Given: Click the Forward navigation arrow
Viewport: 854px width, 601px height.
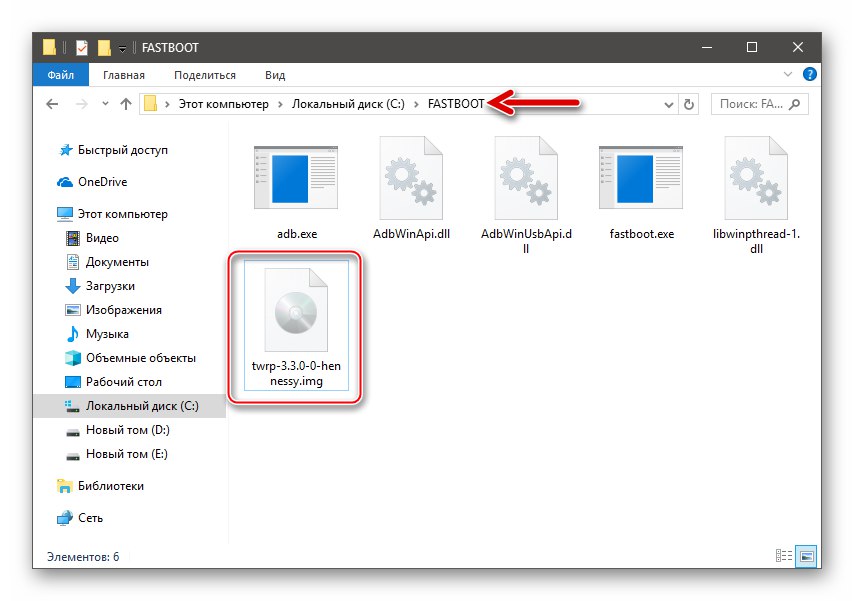Looking at the screenshot, I should pyautogui.click(x=81, y=104).
